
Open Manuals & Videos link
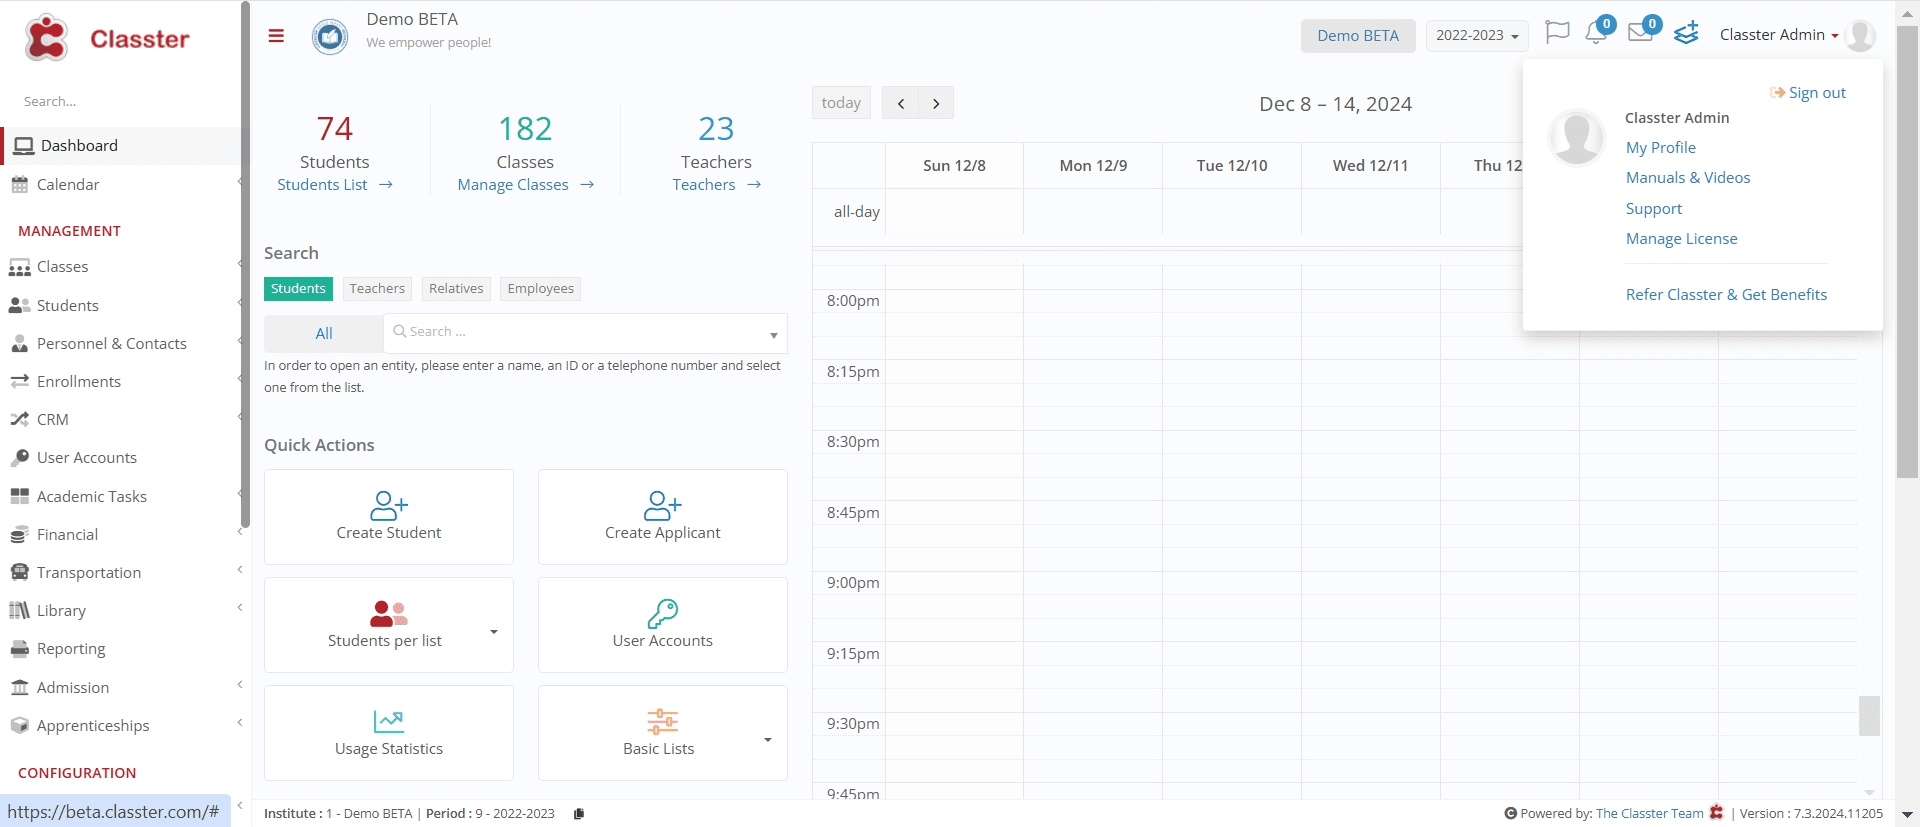(1688, 178)
